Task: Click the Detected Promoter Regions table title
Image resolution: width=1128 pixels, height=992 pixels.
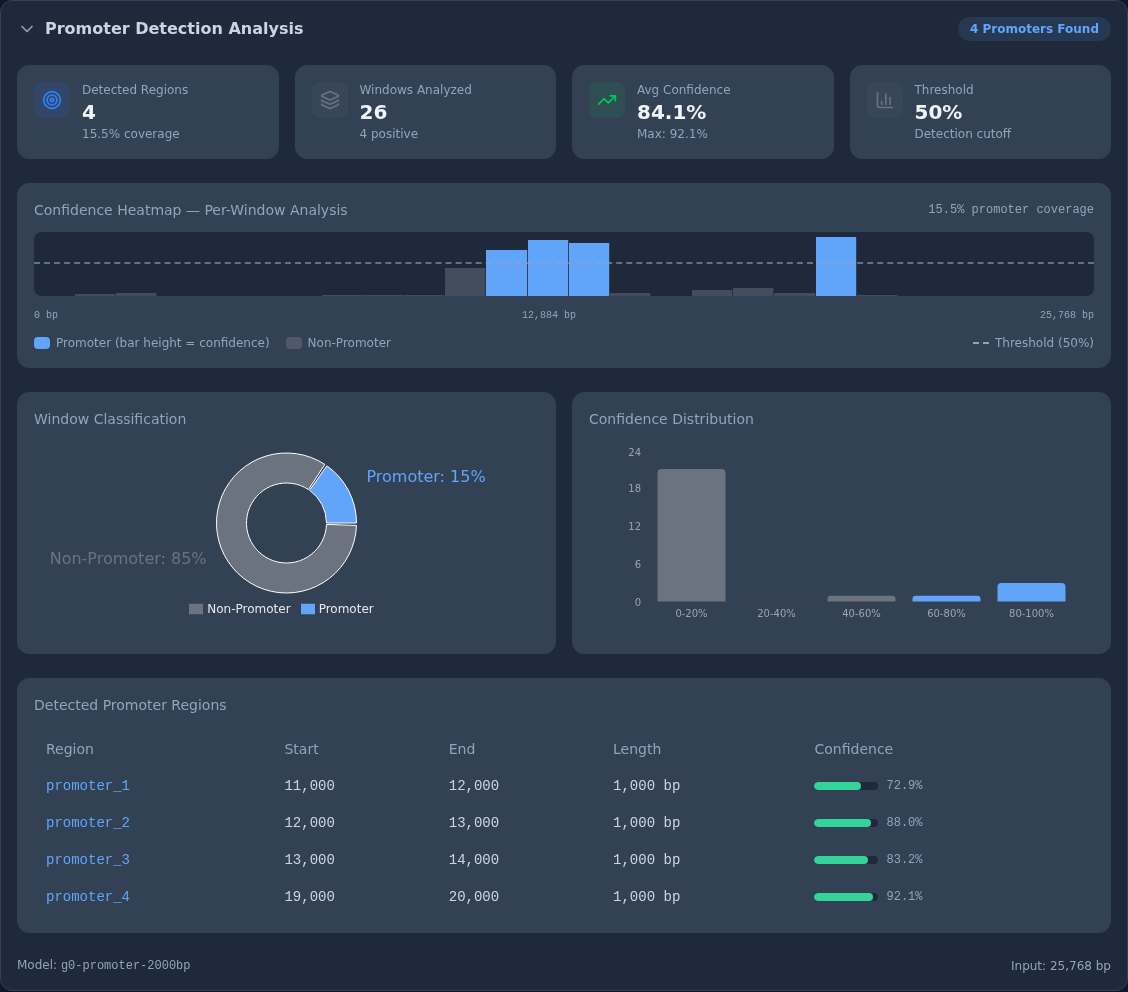Action: click(x=130, y=705)
